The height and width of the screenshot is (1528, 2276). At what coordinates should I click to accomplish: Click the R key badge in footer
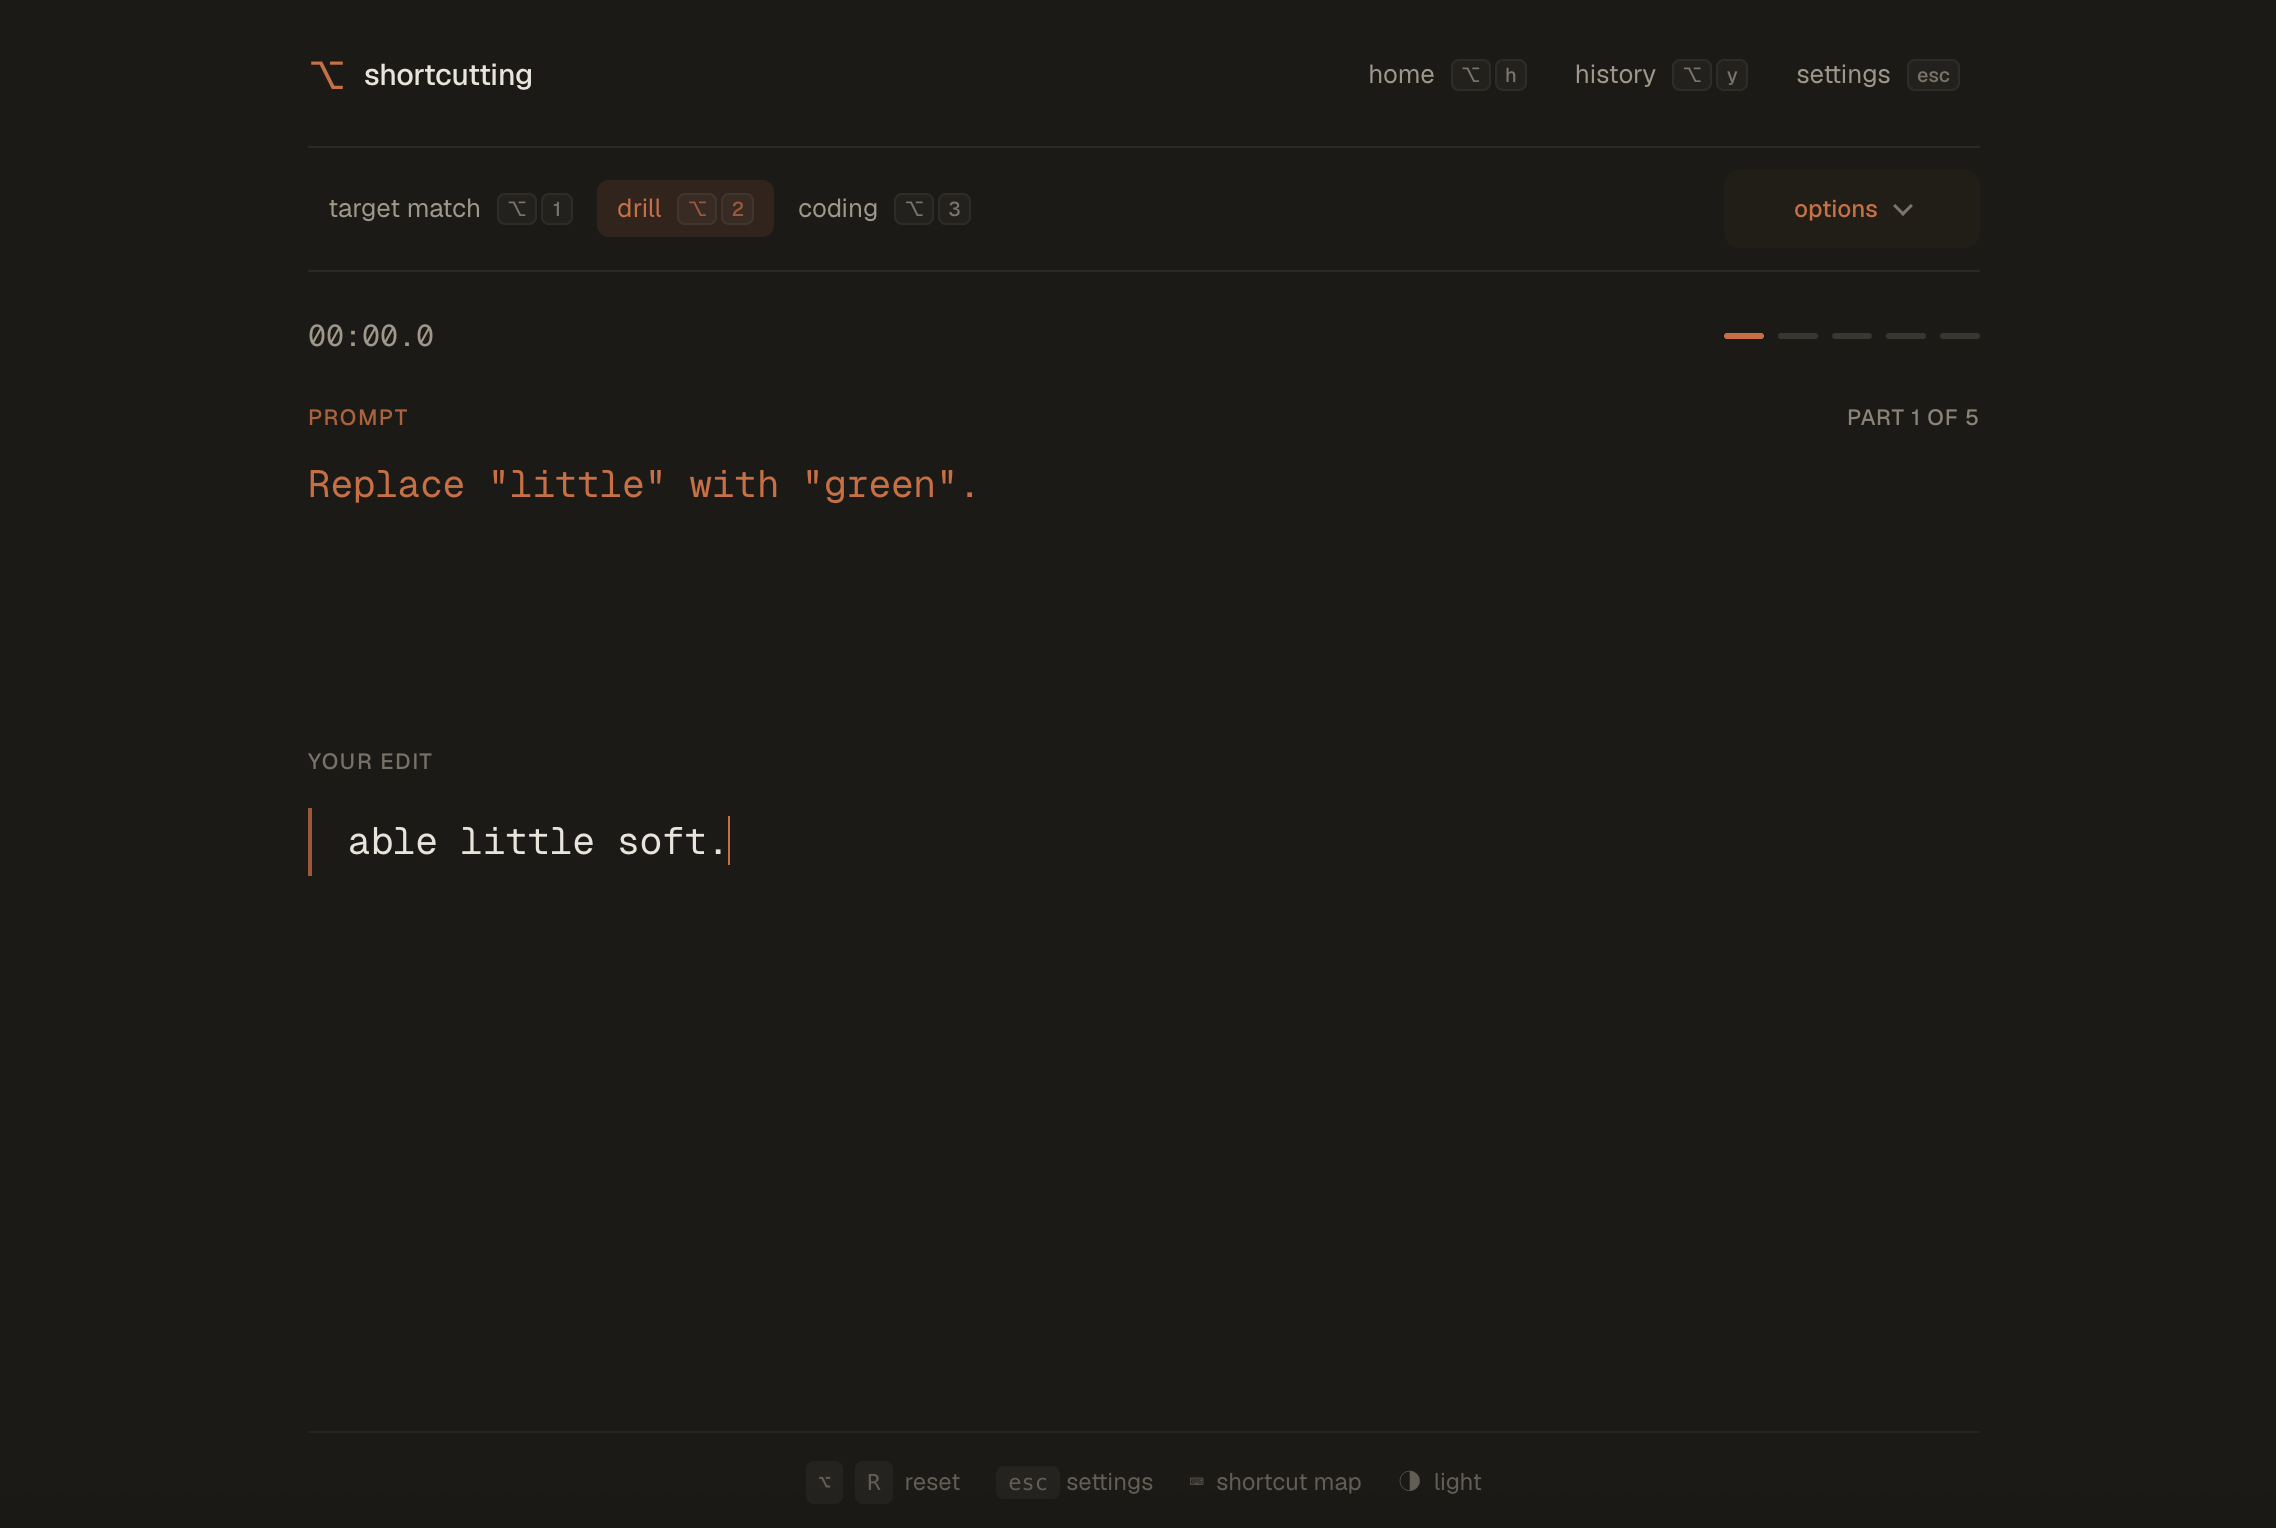[x=874, y=1482]
